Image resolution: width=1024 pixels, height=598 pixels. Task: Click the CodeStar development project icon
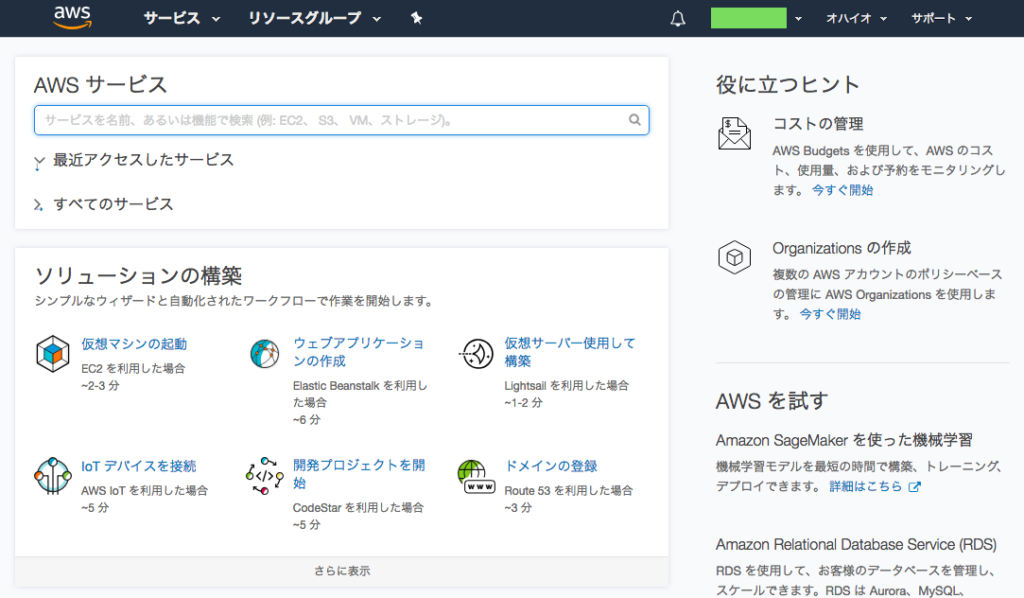click(x=264, y=476)
